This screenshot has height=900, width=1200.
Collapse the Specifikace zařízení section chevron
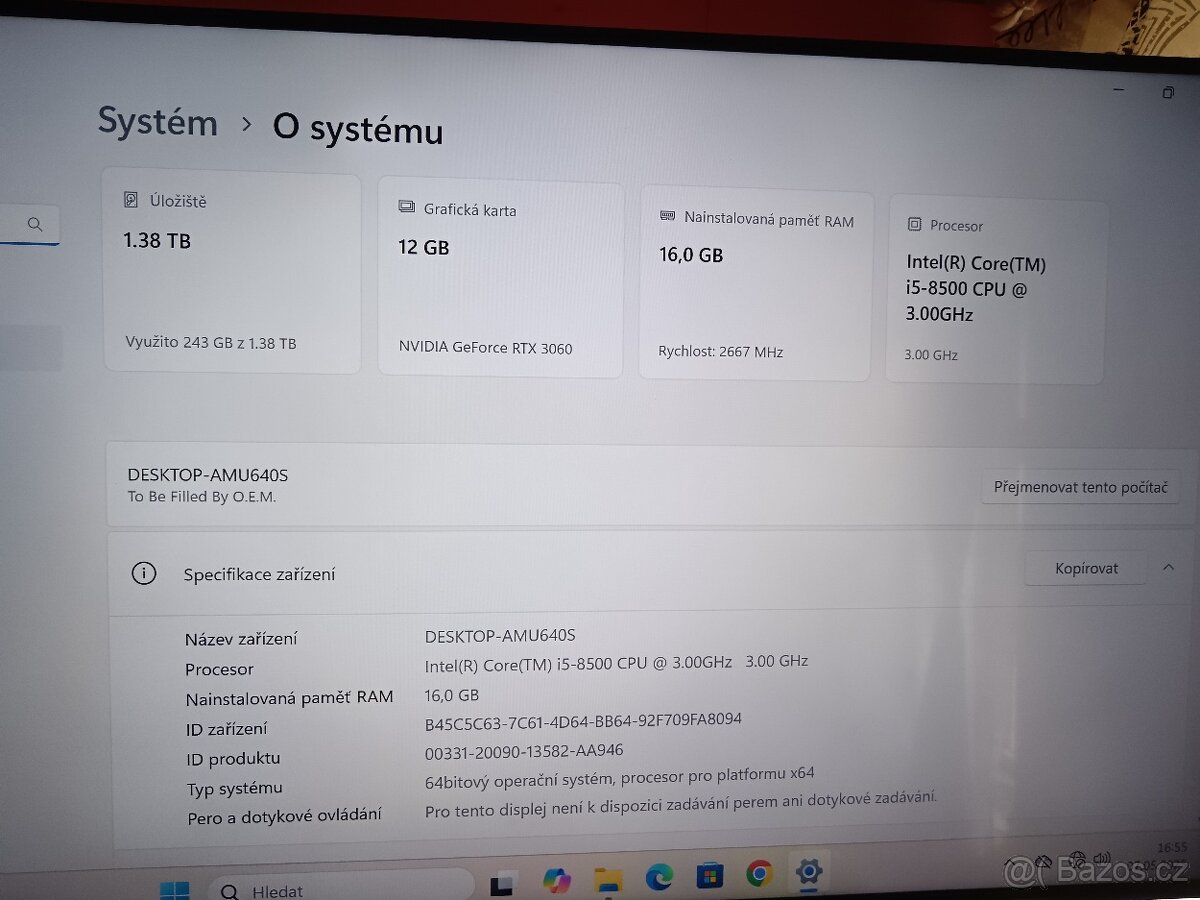[1168, 567]
